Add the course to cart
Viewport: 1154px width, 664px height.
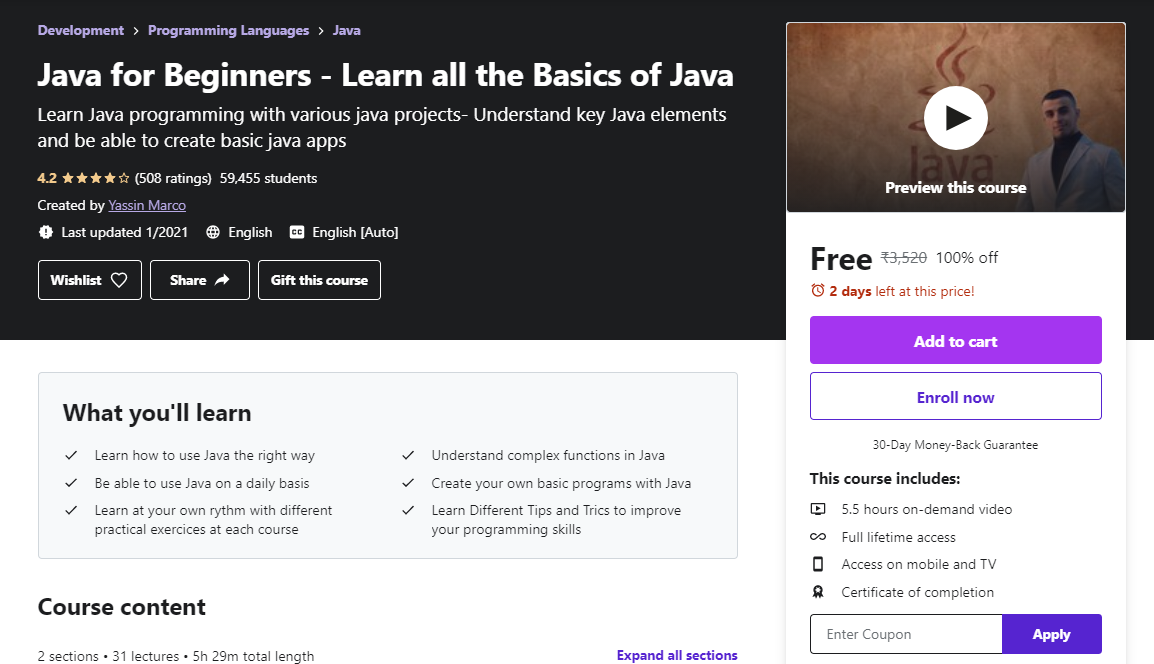click(x=955, y=341)
